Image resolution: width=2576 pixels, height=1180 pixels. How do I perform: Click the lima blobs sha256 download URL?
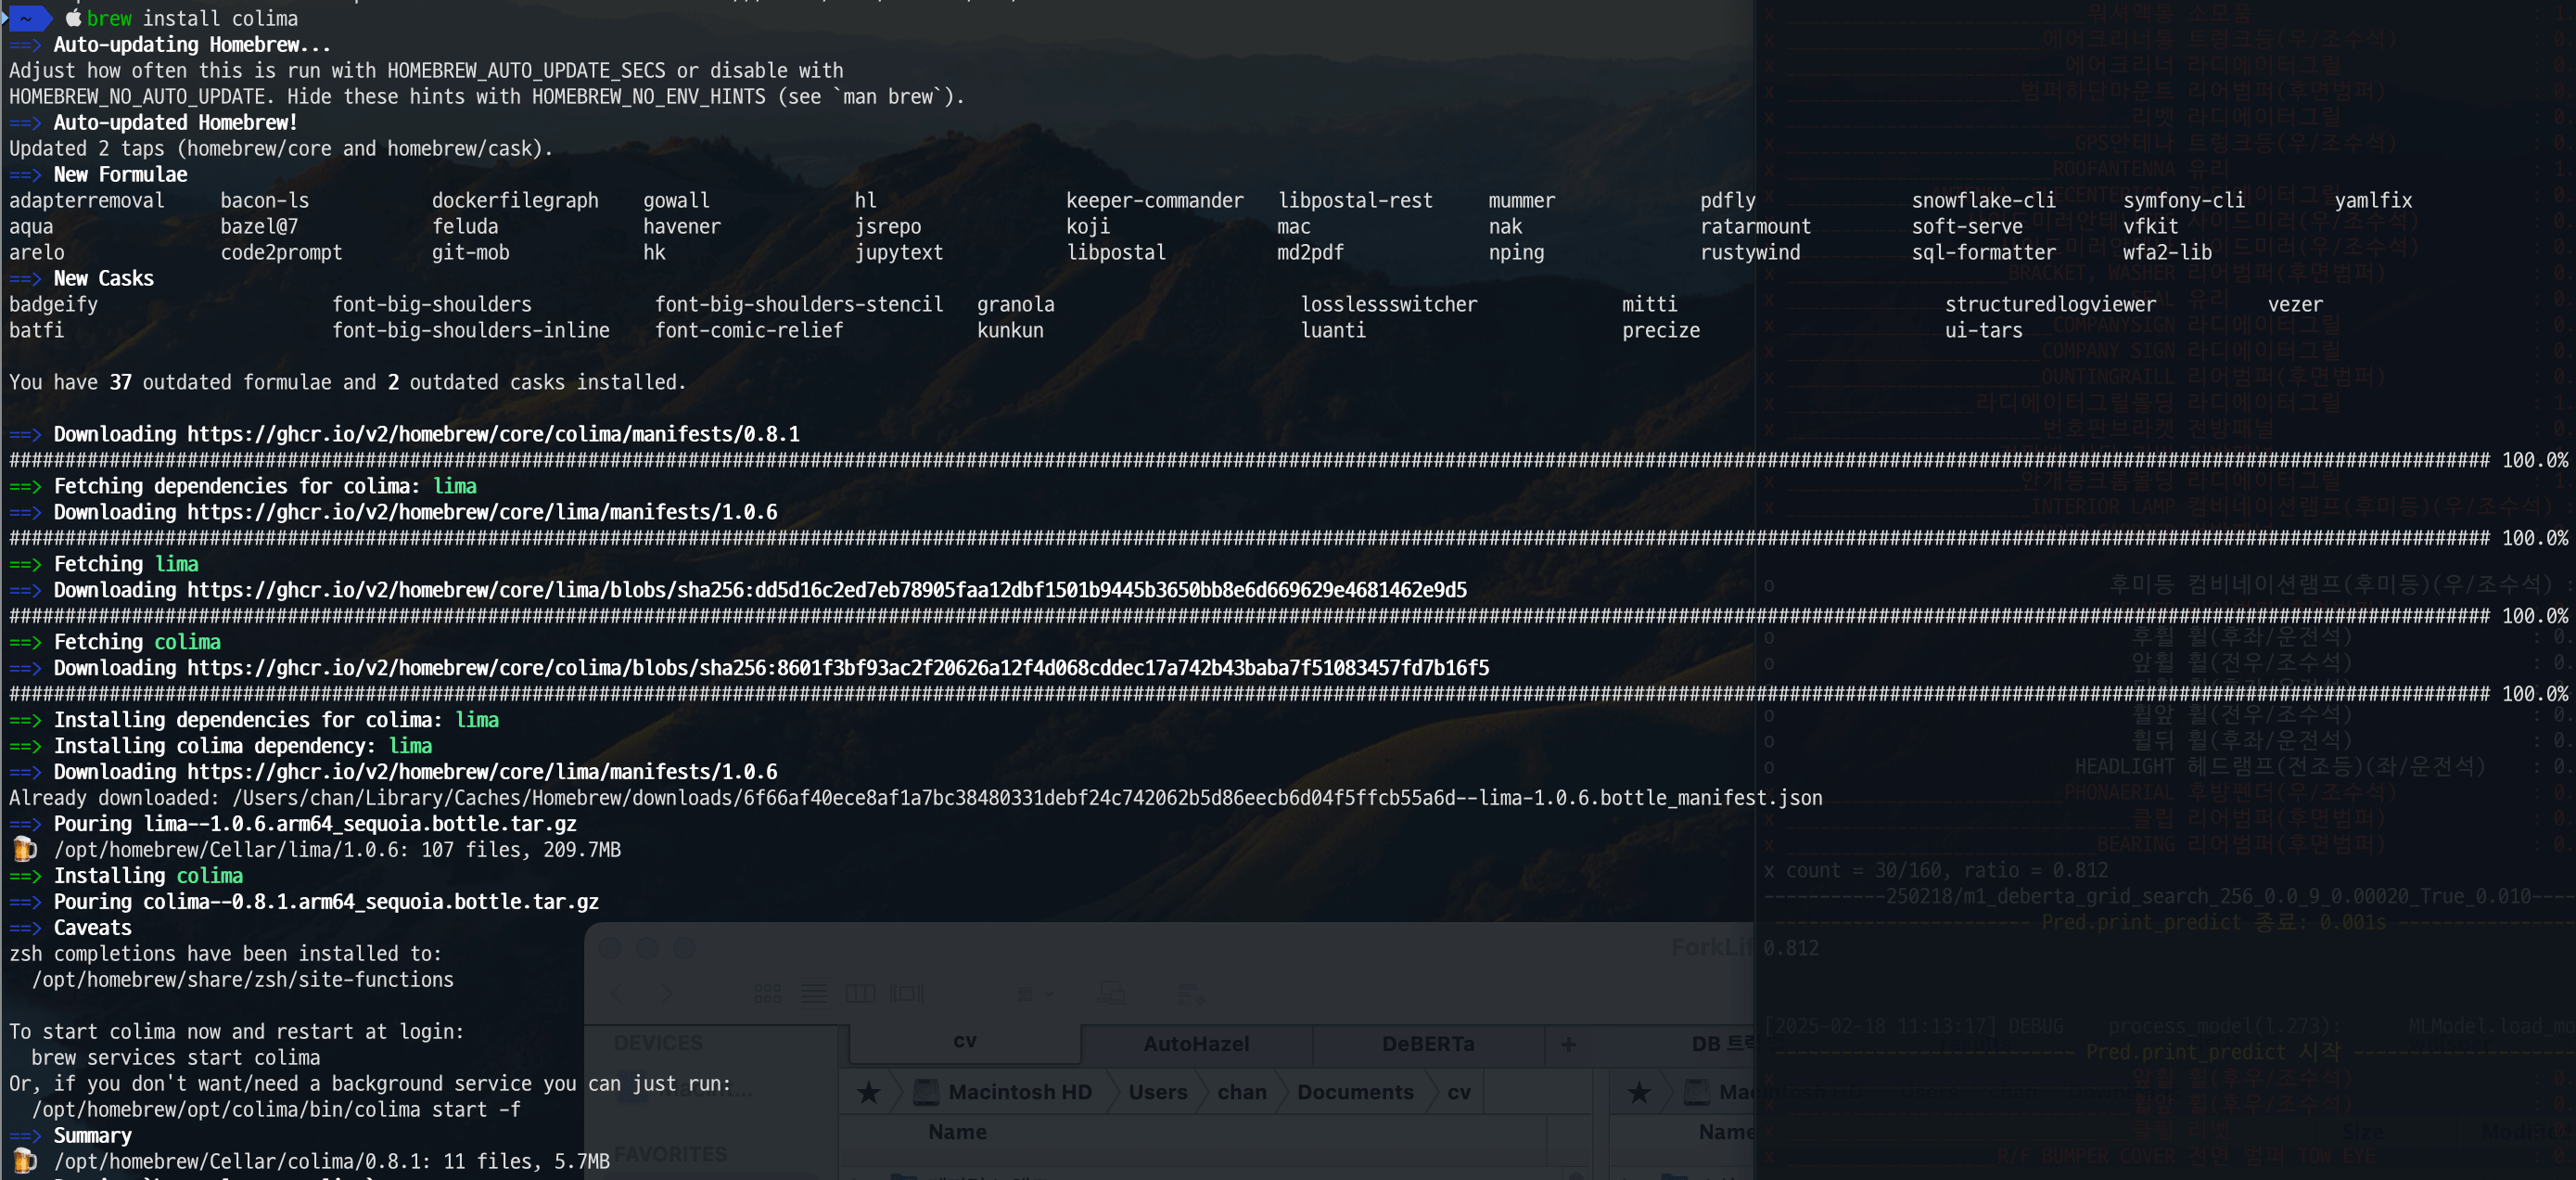[x=826, y=590]
